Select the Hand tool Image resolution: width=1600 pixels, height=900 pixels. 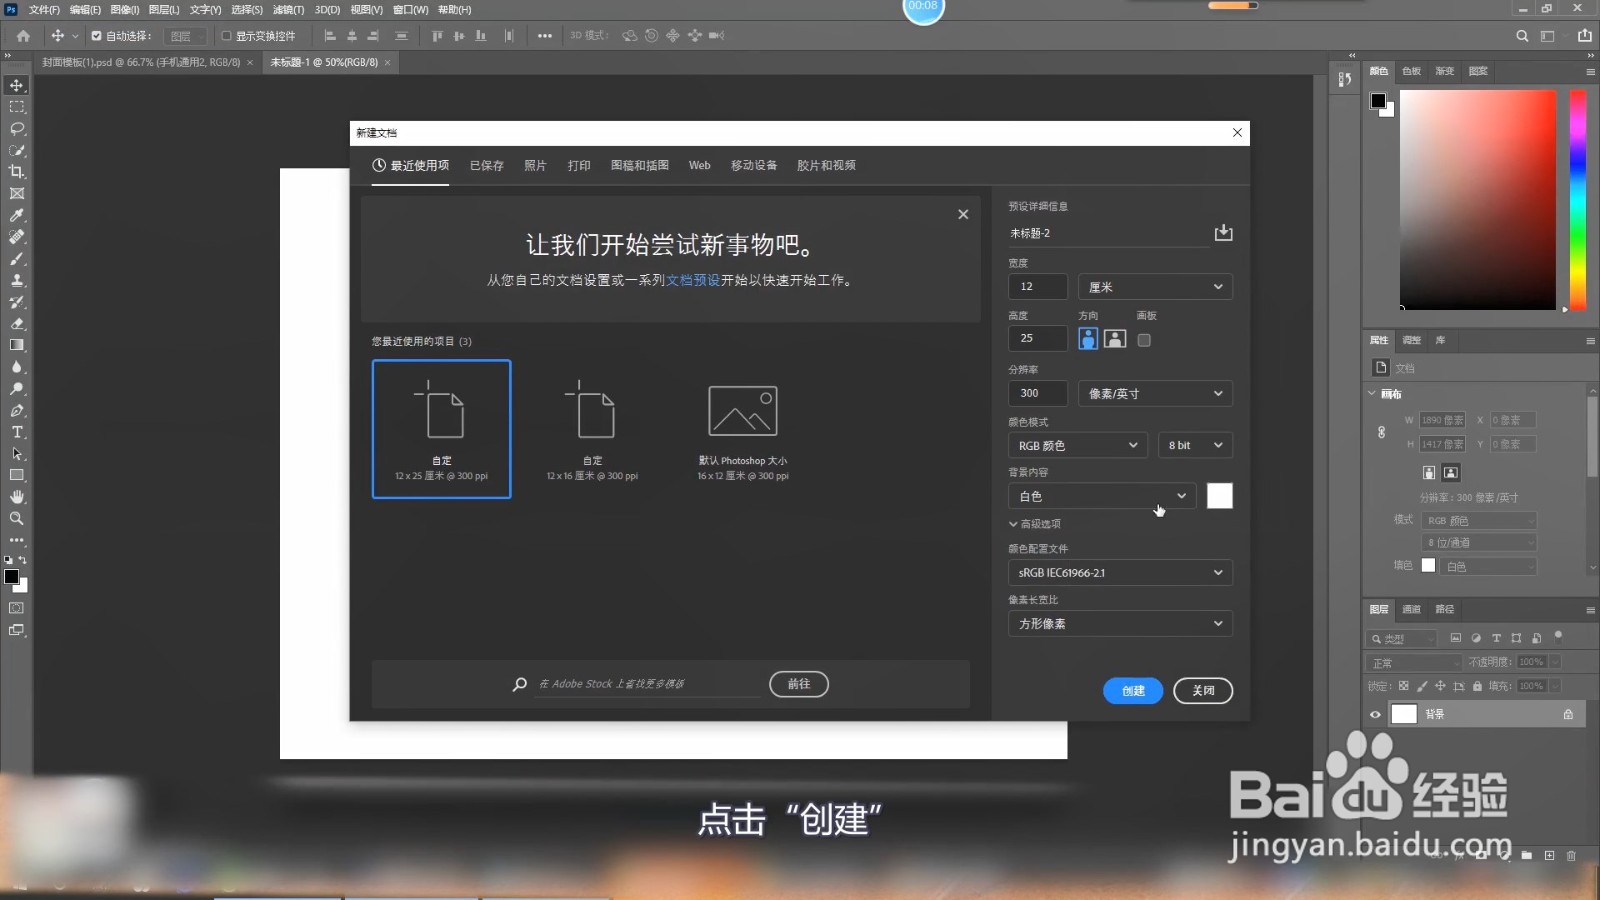(x=16, y=496)
